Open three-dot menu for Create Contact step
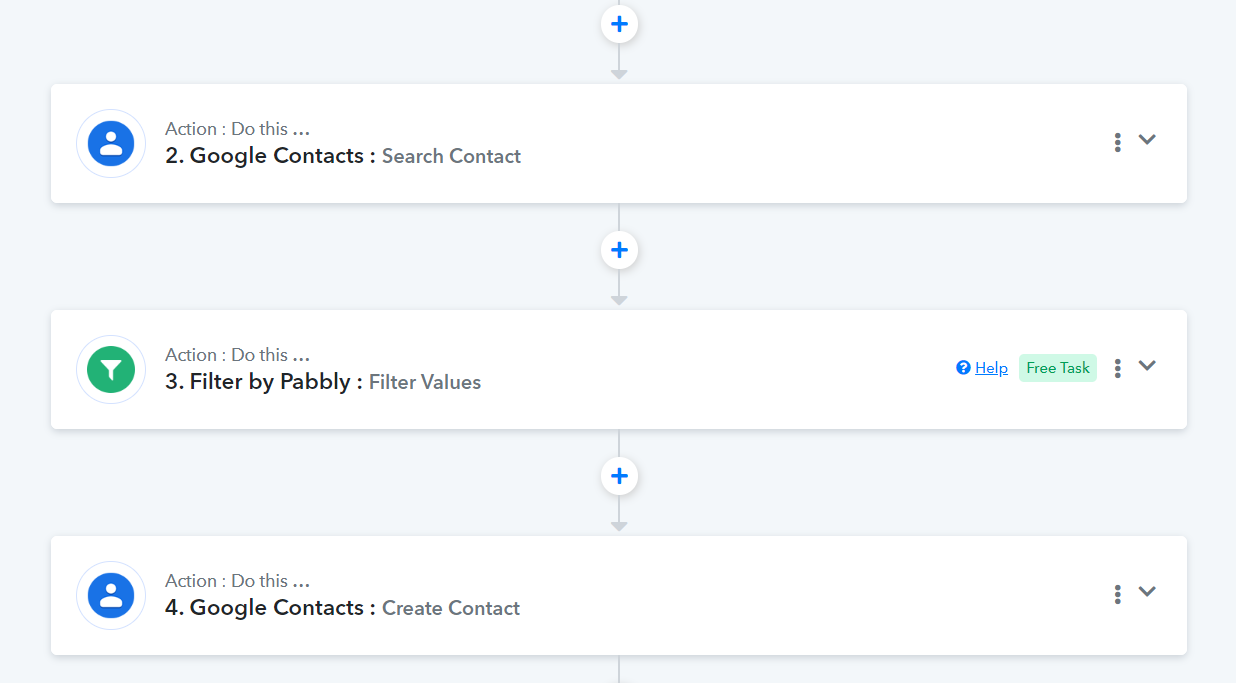Viewport: 1236px width, 683px height. tap(1117, 594)
